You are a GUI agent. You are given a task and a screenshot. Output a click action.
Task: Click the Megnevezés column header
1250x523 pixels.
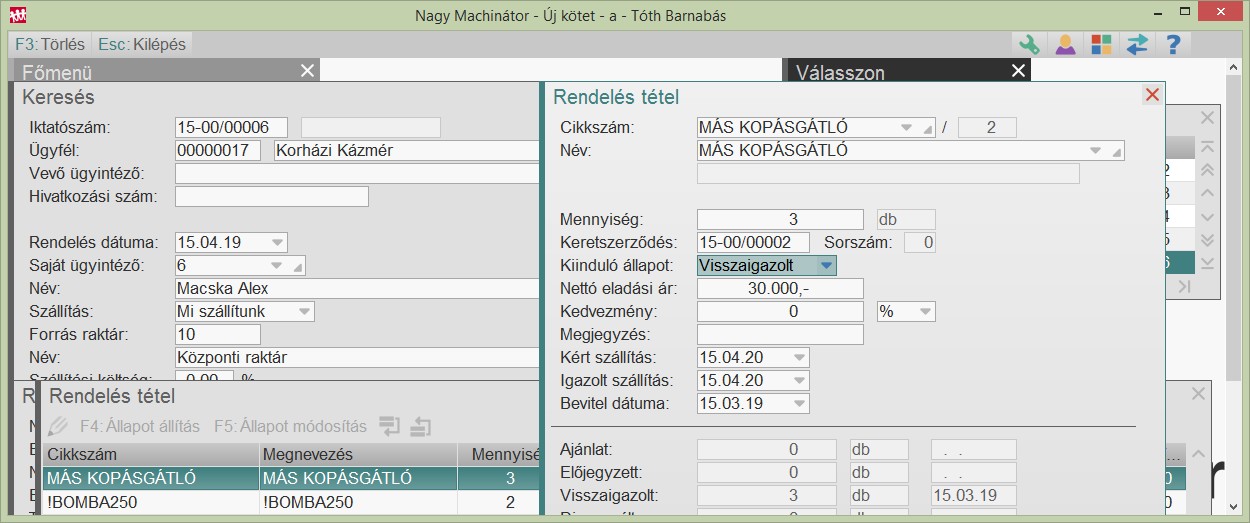357,455
